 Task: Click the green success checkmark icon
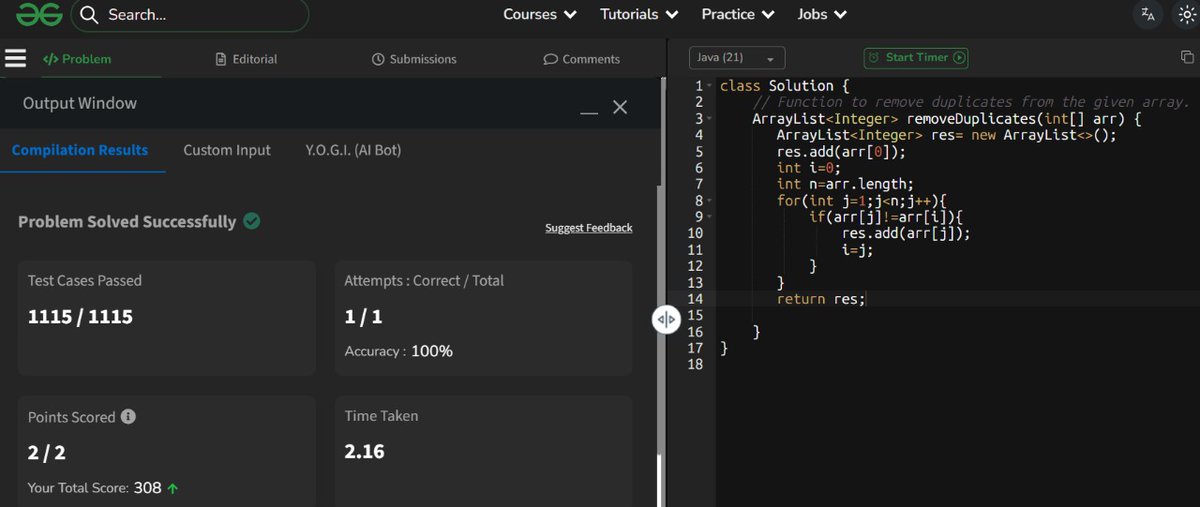(x=252, y=221)
